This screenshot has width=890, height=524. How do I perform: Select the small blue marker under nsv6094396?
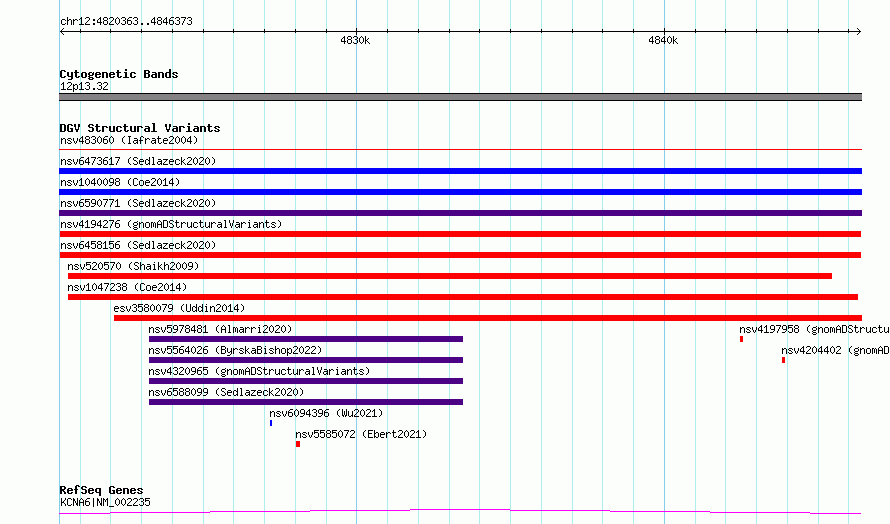tap(271, 423)
